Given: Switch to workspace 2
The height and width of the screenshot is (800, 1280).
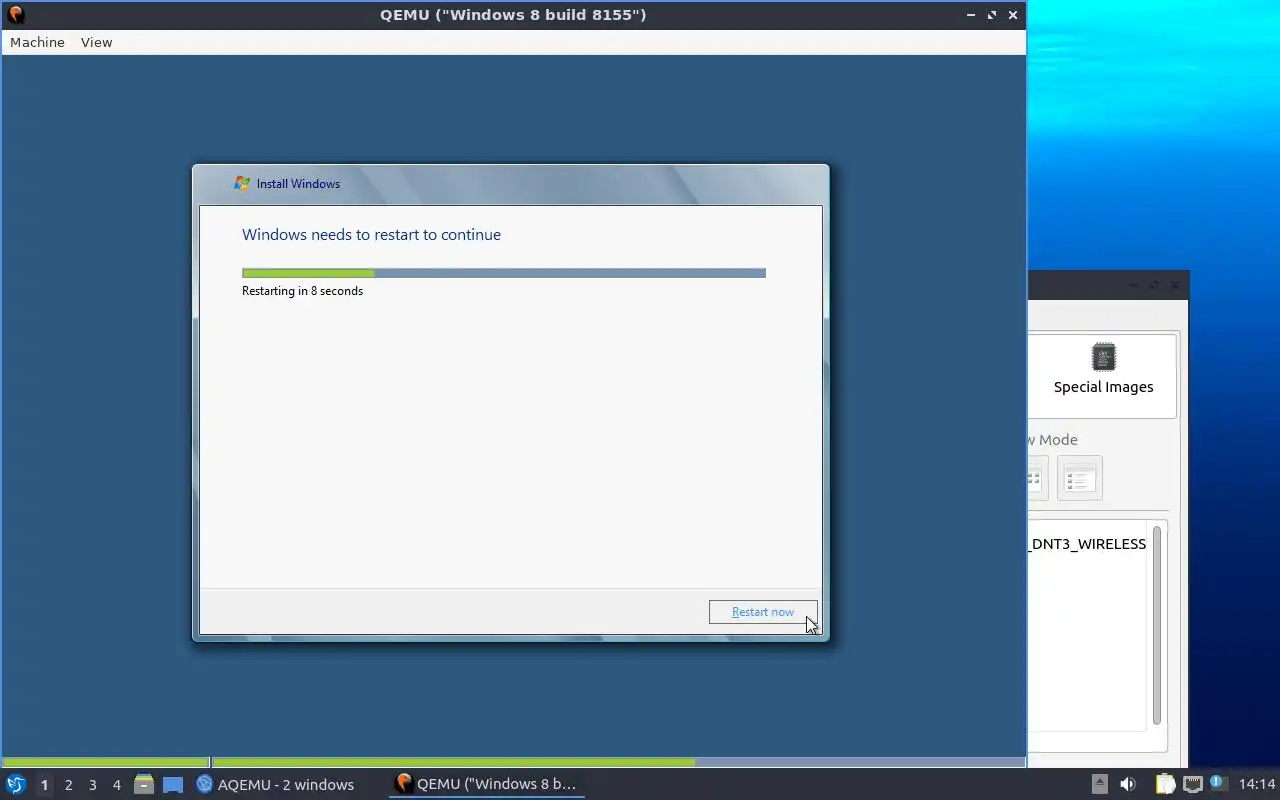Looking at the screenshot, I should pyautogui.click(x=68, y=785).
